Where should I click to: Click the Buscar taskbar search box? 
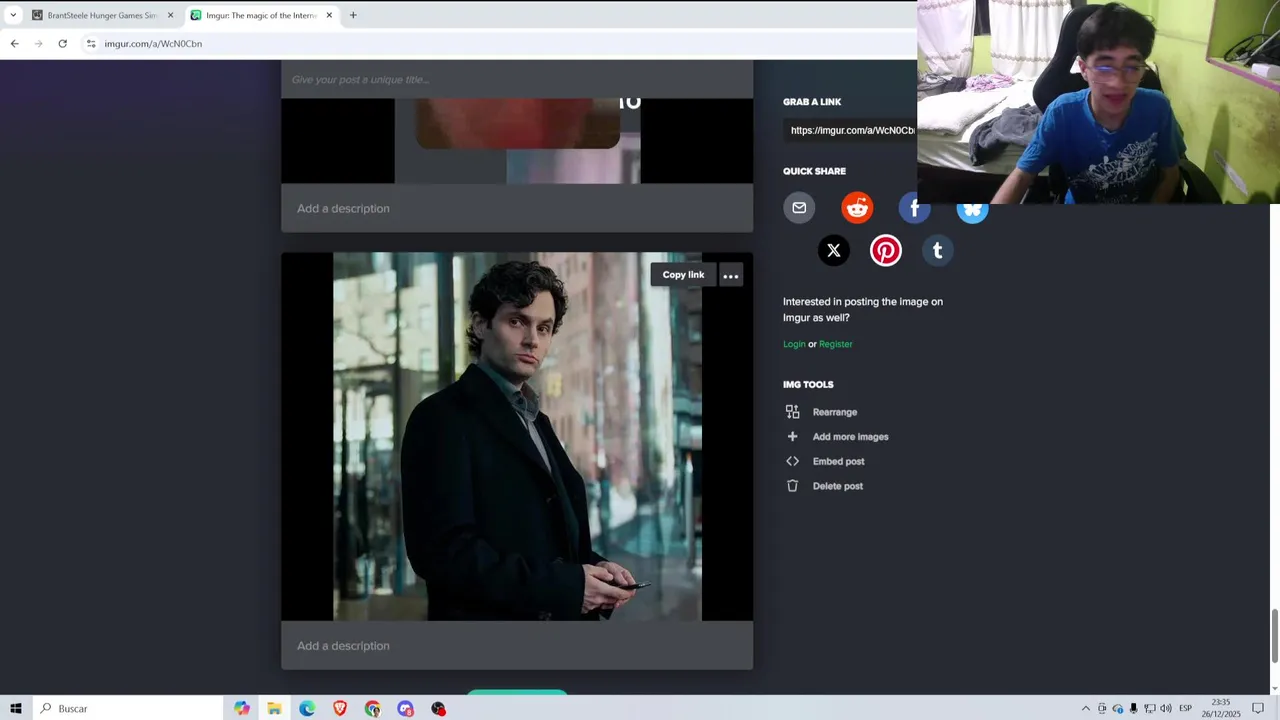[x=127, y=708]
